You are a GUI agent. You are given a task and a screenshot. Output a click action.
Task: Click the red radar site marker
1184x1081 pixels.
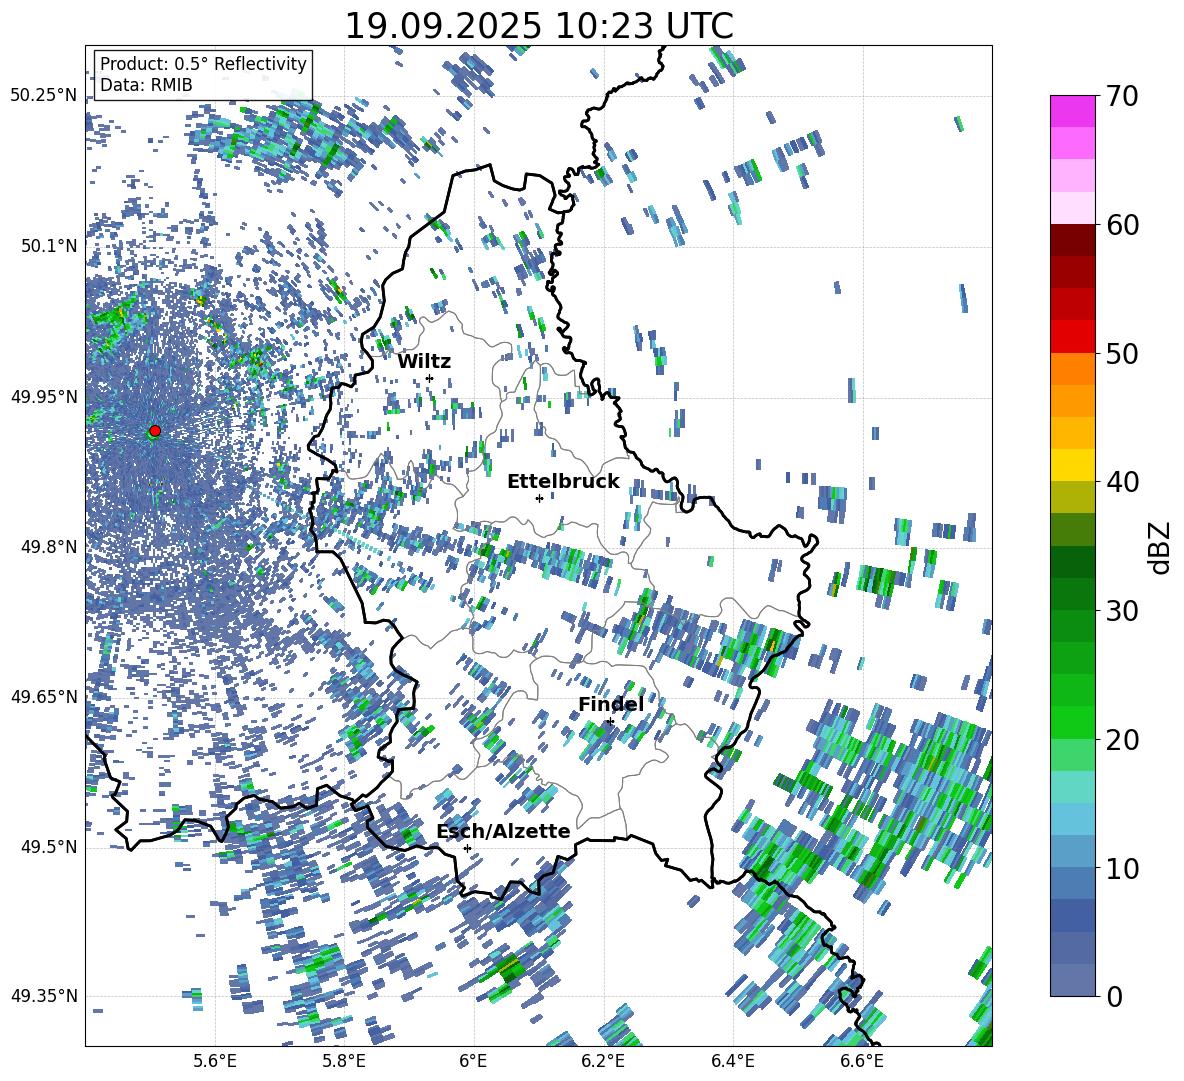pos(155,431)
